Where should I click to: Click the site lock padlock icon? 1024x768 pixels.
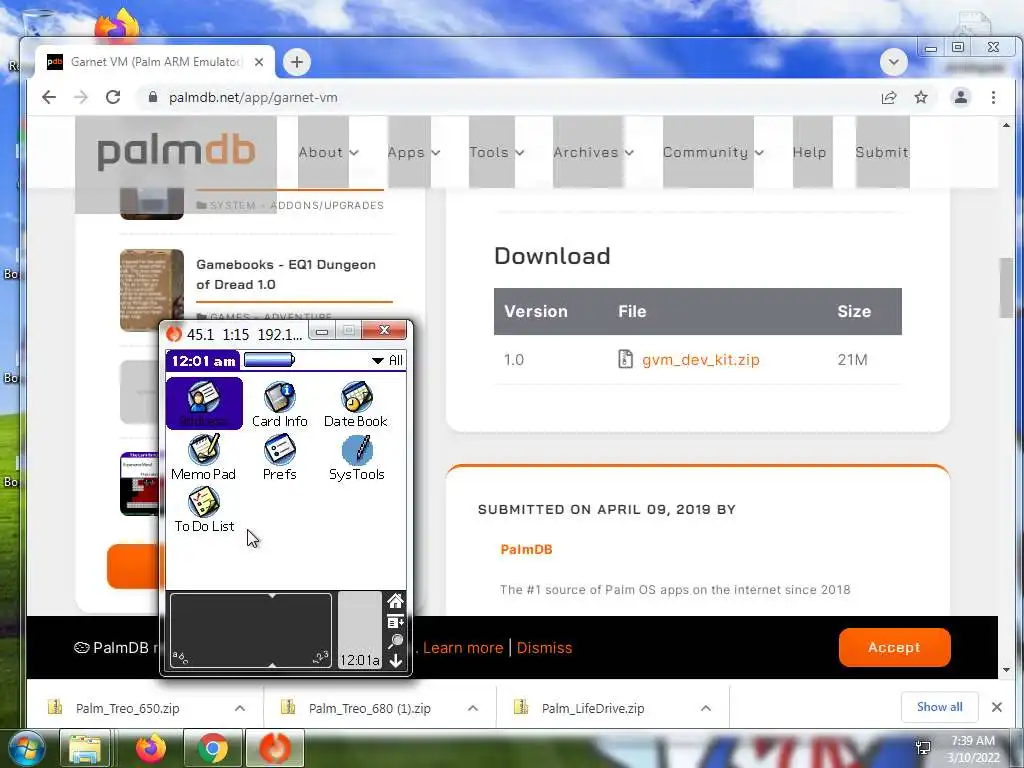pos(153,97)
